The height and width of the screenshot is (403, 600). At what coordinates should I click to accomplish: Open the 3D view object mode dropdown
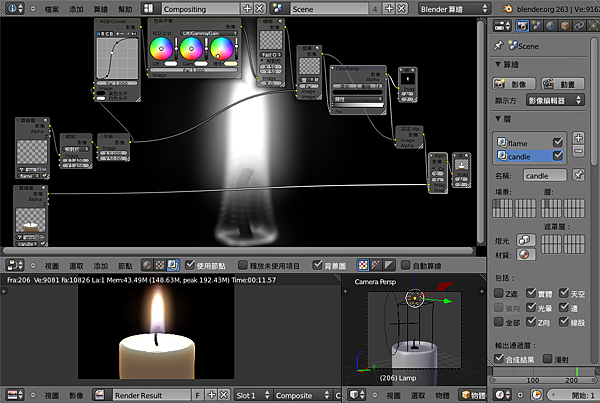(x=473, y=395)
